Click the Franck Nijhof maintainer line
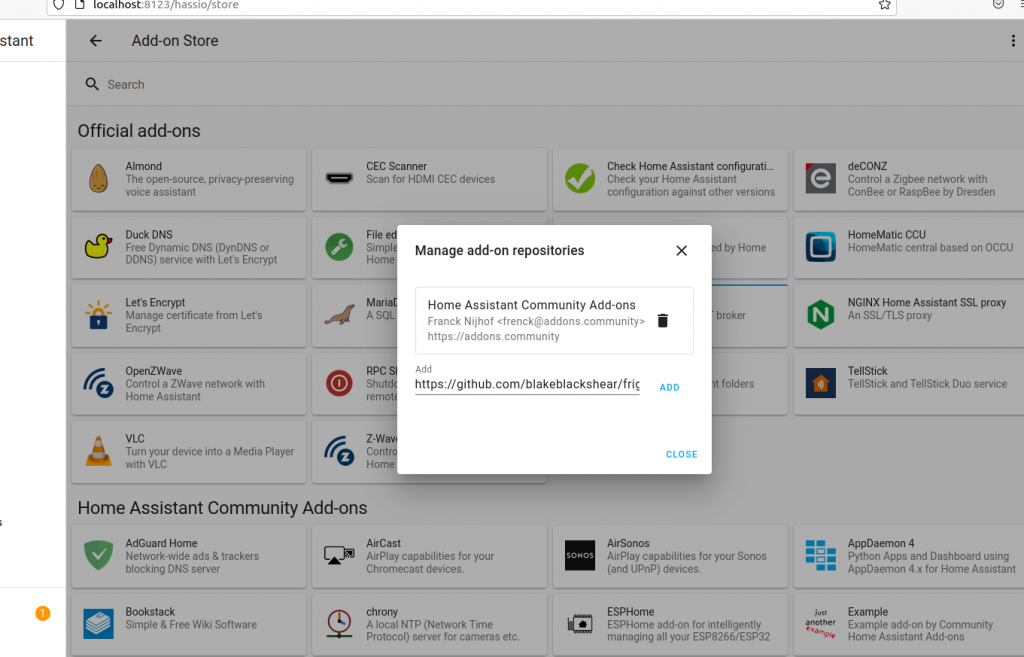The image size is (1024, 657). pos(536,321)
